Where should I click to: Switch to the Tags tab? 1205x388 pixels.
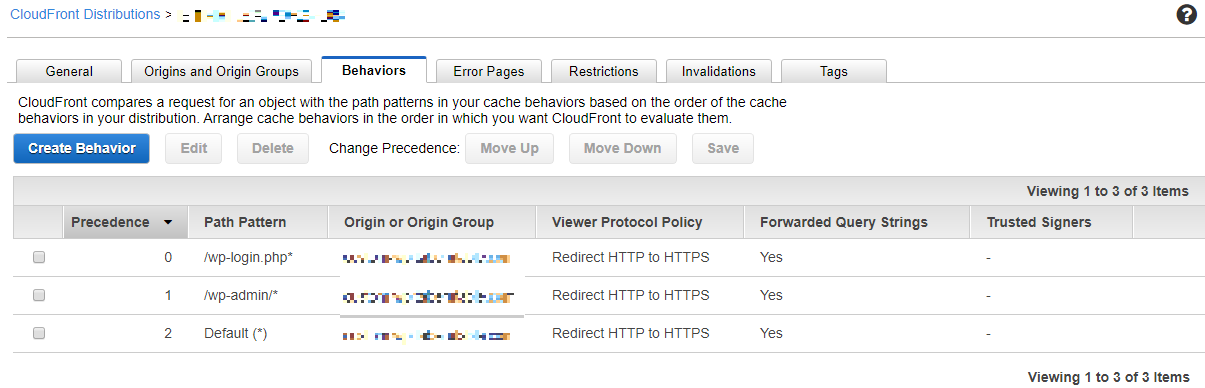tap(834, 71)
